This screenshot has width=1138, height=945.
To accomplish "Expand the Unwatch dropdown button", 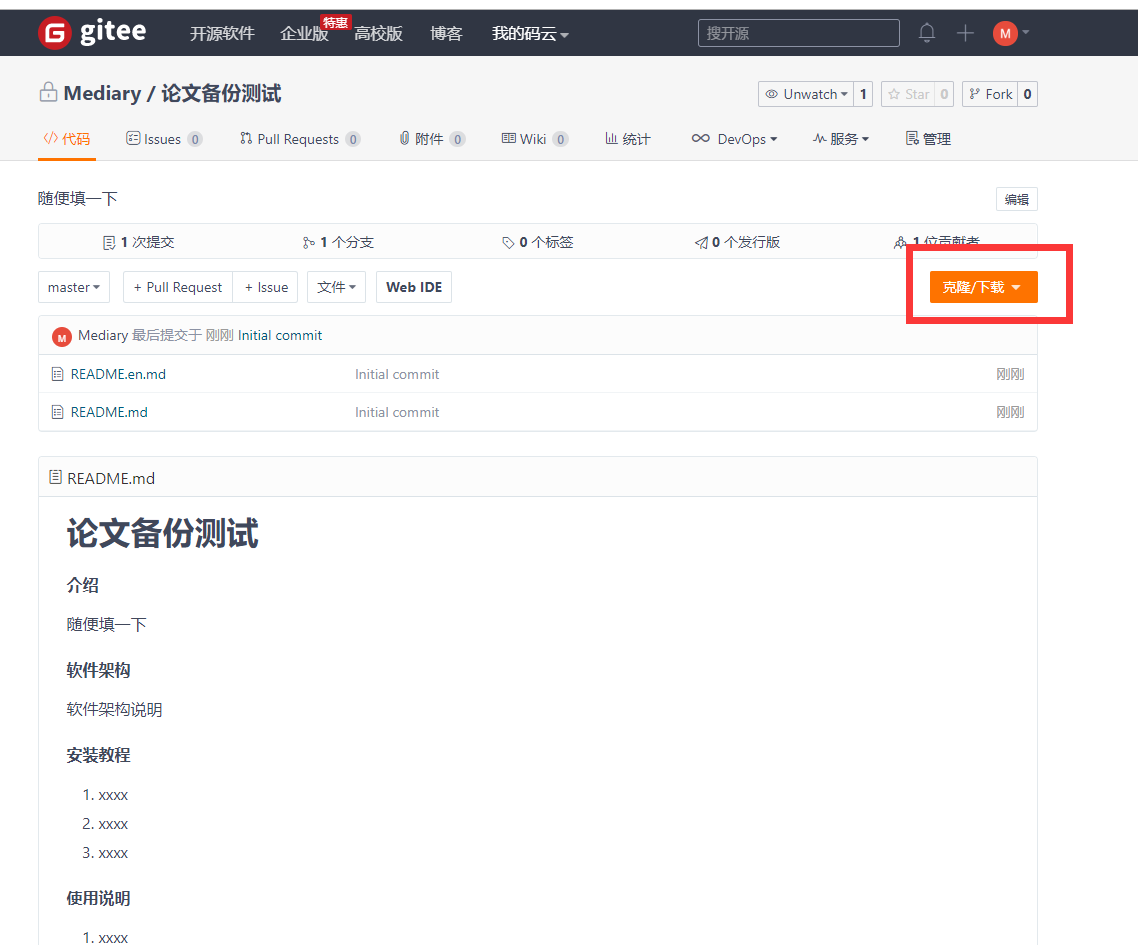I will point(806,94).
